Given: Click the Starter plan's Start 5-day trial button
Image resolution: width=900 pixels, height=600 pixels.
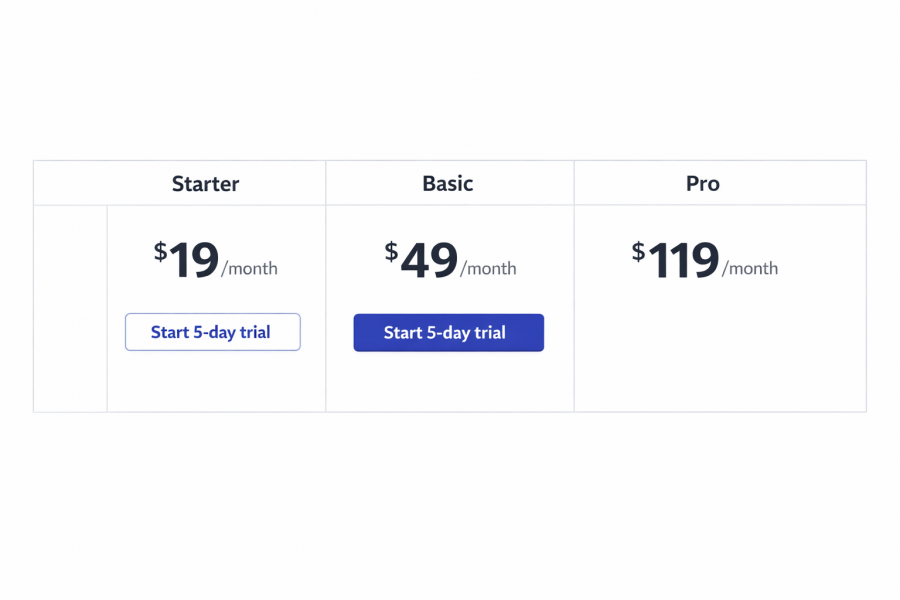Looking at the screenshot, I should [x=212, y=332].
